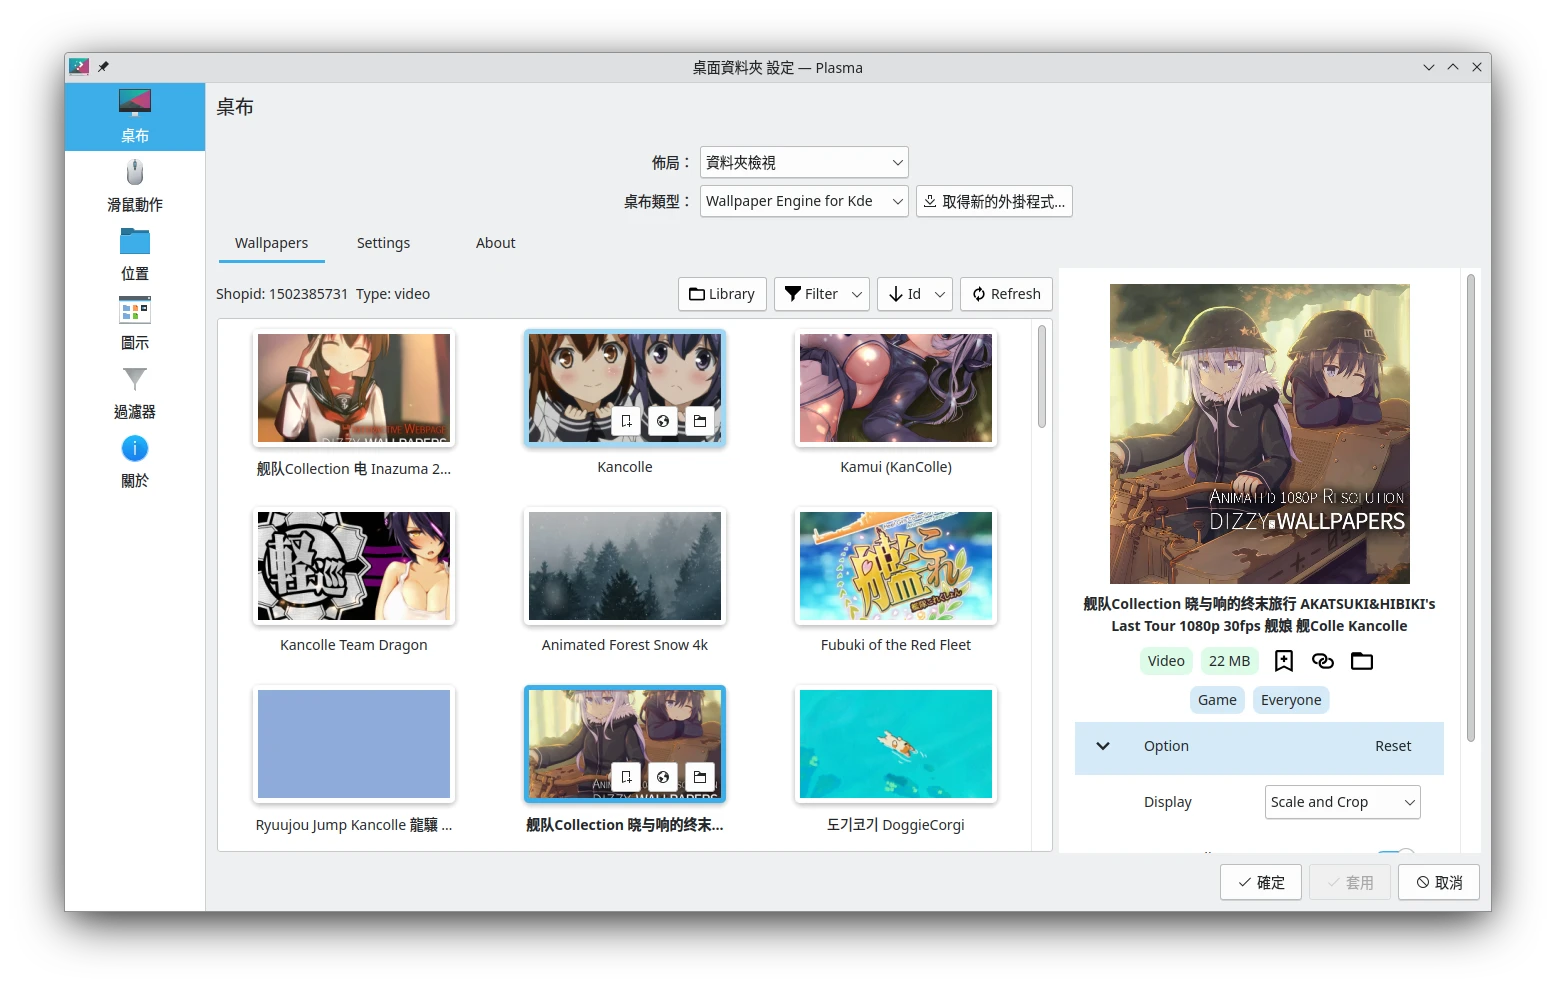The height and width of the screenshot is (988, 1556).
Task: Select the Kancolle Team Dragon thumbnail
Action: click(x=354, y=566)
